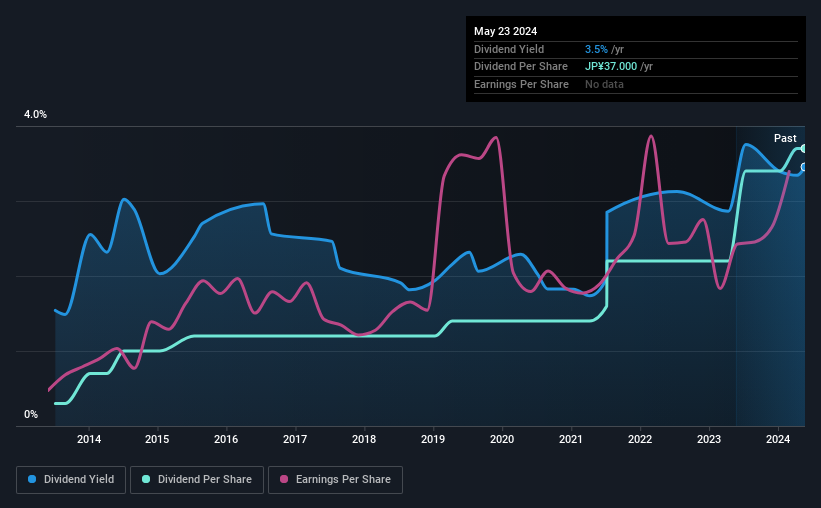Click the teal Dividend Per Share legend dot
Screen dimensions: 821x508
click(x=146, y=479)
